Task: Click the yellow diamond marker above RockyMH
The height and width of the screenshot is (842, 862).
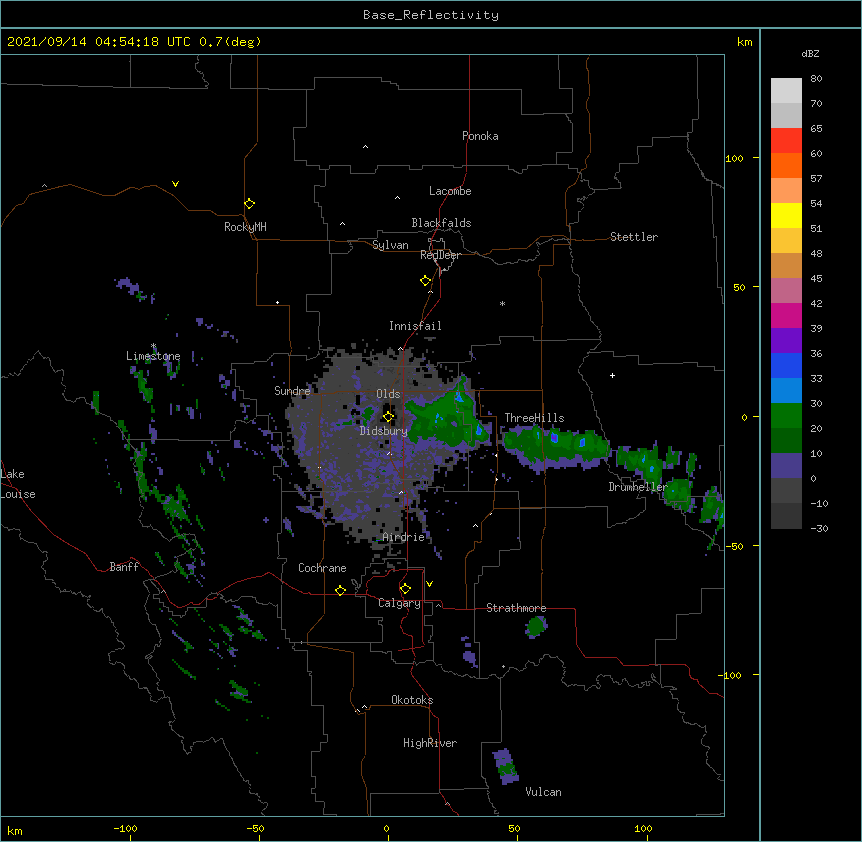Action: coord(249,204)
